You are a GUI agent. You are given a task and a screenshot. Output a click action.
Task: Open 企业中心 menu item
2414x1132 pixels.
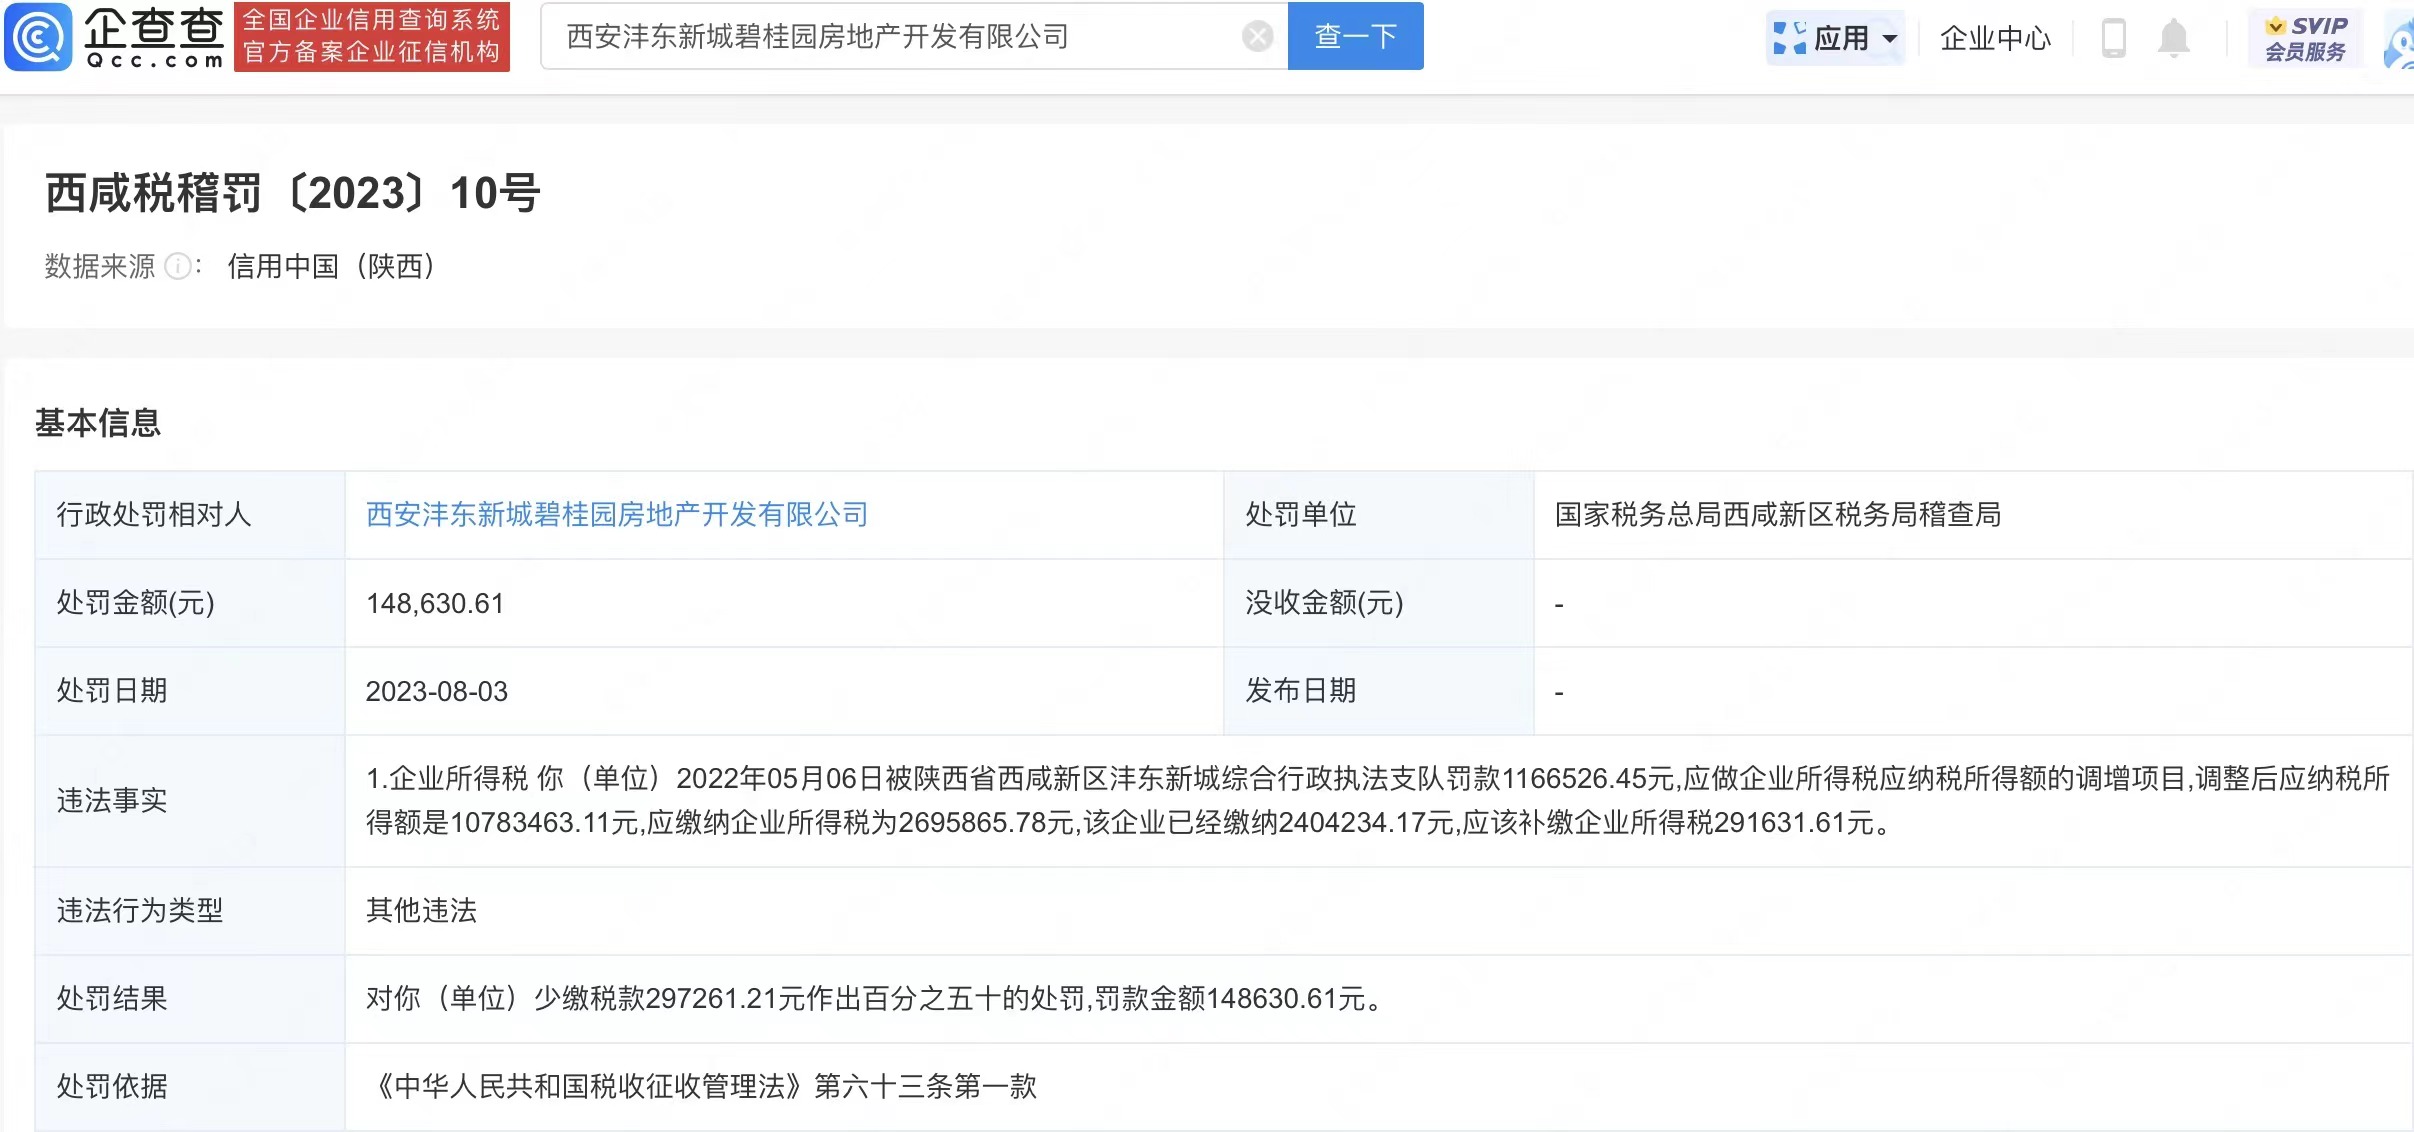1995,38
